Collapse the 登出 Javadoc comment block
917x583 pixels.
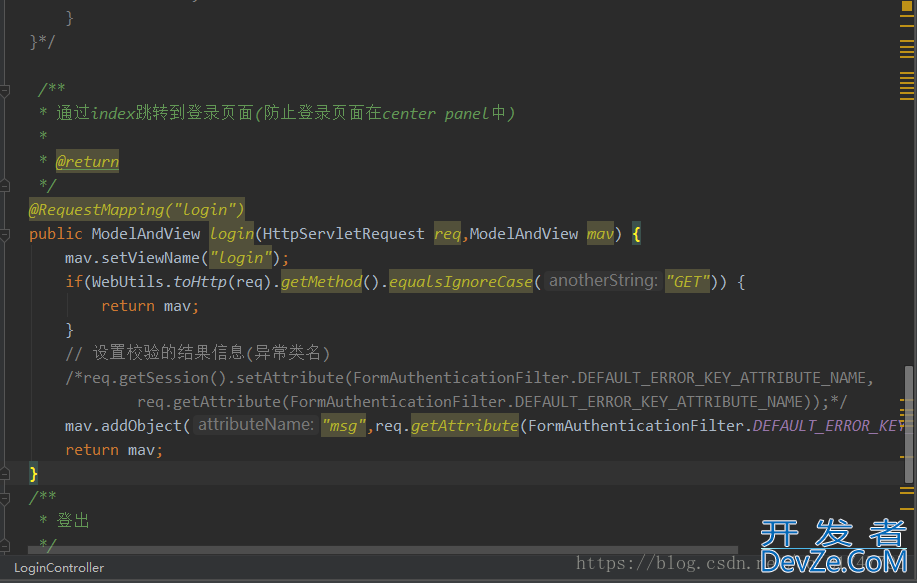(6, 497)
